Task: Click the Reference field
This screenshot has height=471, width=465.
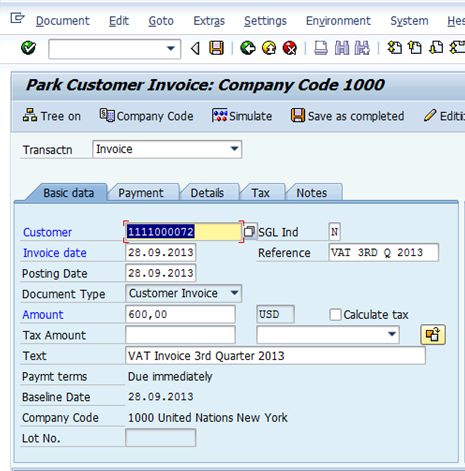Action: click(x=384, y=252)
